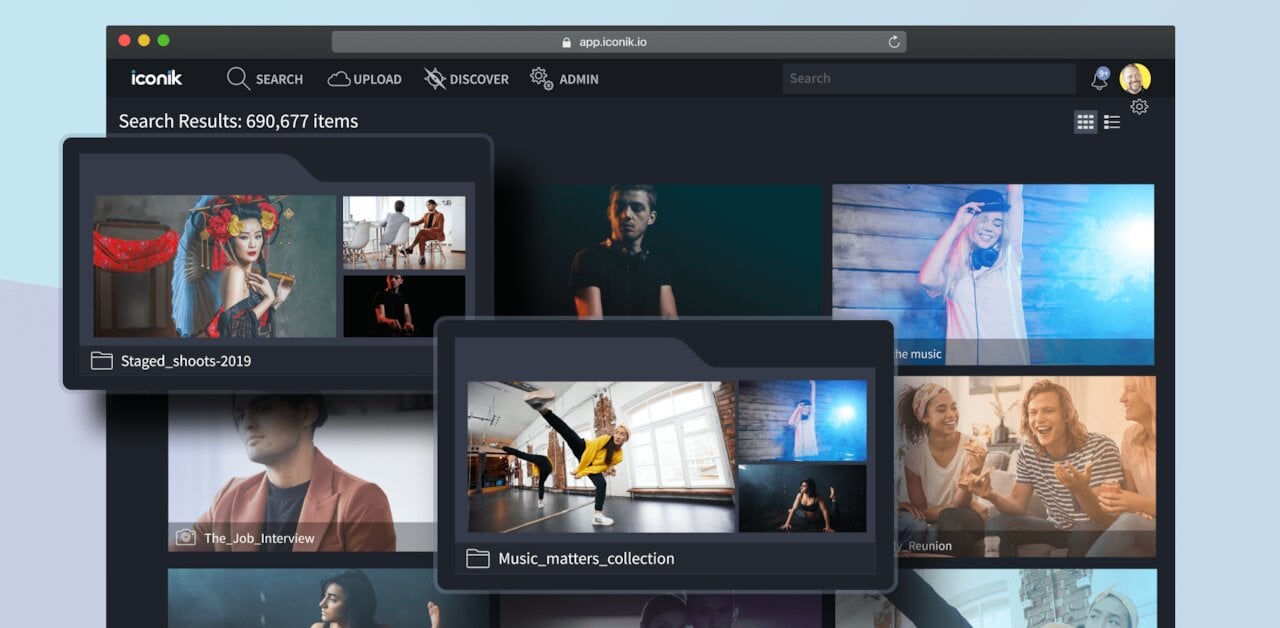Screen dimensions: 1280x628
Task: Open the Admin gear menu
Action: pos(564,79)
